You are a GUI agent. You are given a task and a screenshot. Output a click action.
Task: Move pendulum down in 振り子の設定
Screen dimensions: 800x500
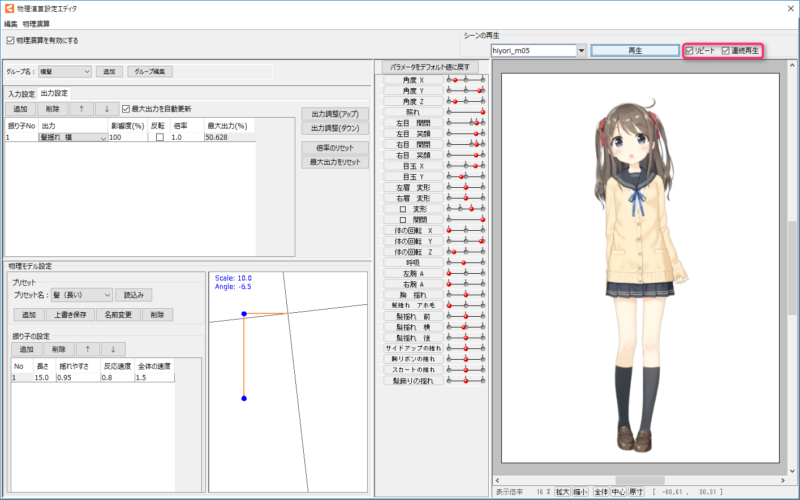coord(113,349)
